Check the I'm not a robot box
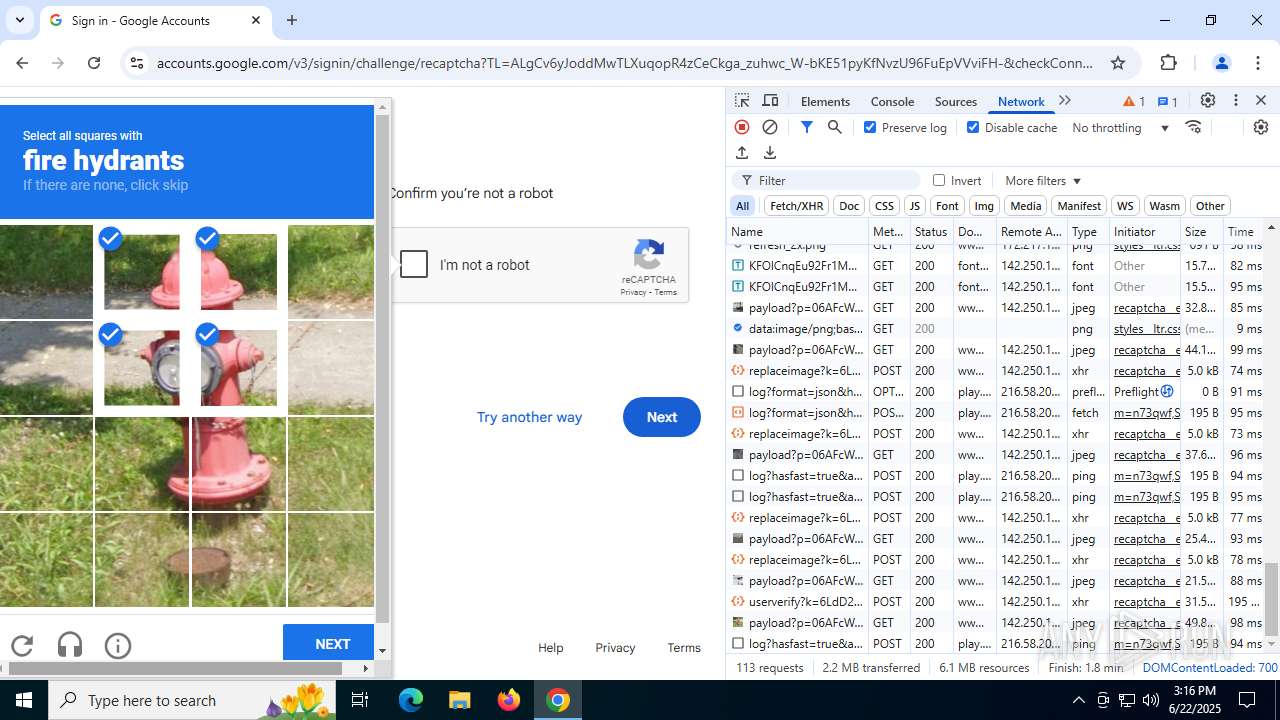 pyautogui.click(x=414, y=264)
